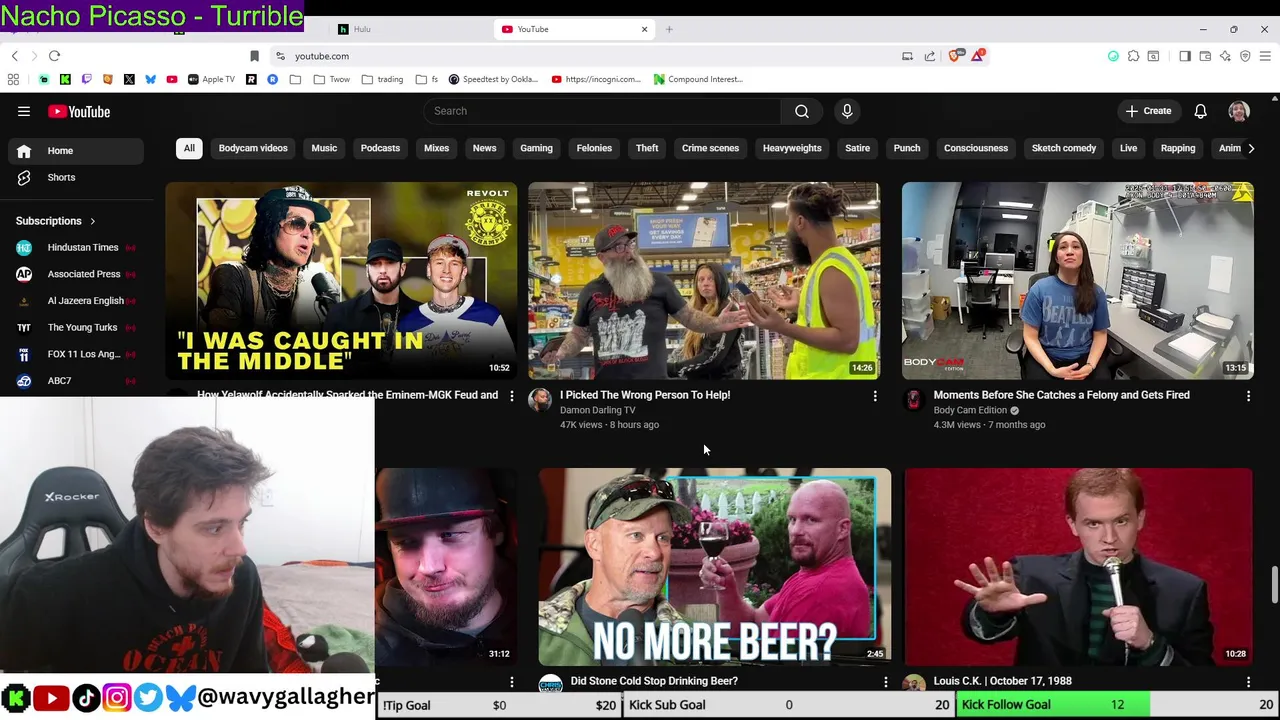Open the YouTube hamburger guide menu
This screenshot has width=1280, height=720.
click(24, 112)
